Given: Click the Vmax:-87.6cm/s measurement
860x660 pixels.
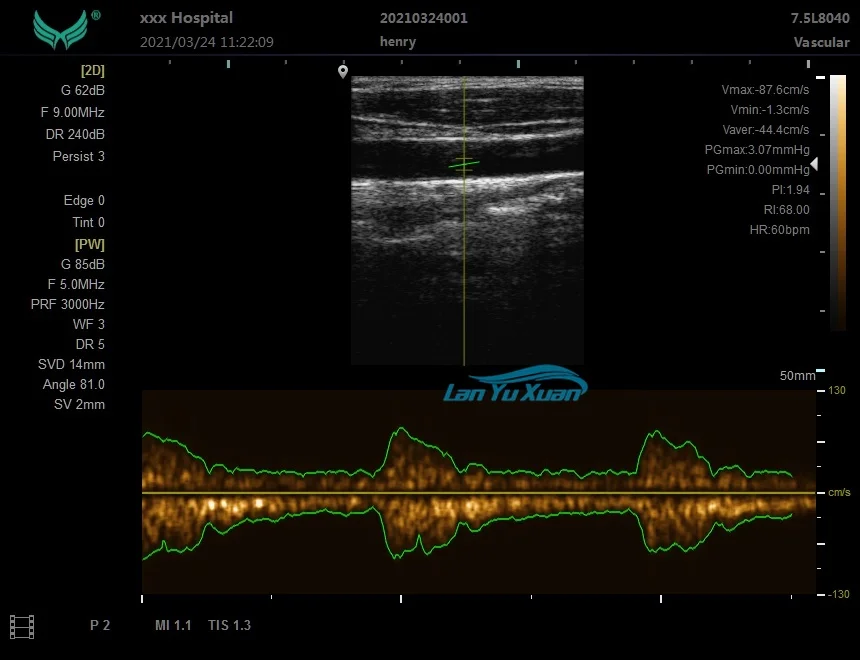Looking at the screenshot, I should [x=765, y=89].
